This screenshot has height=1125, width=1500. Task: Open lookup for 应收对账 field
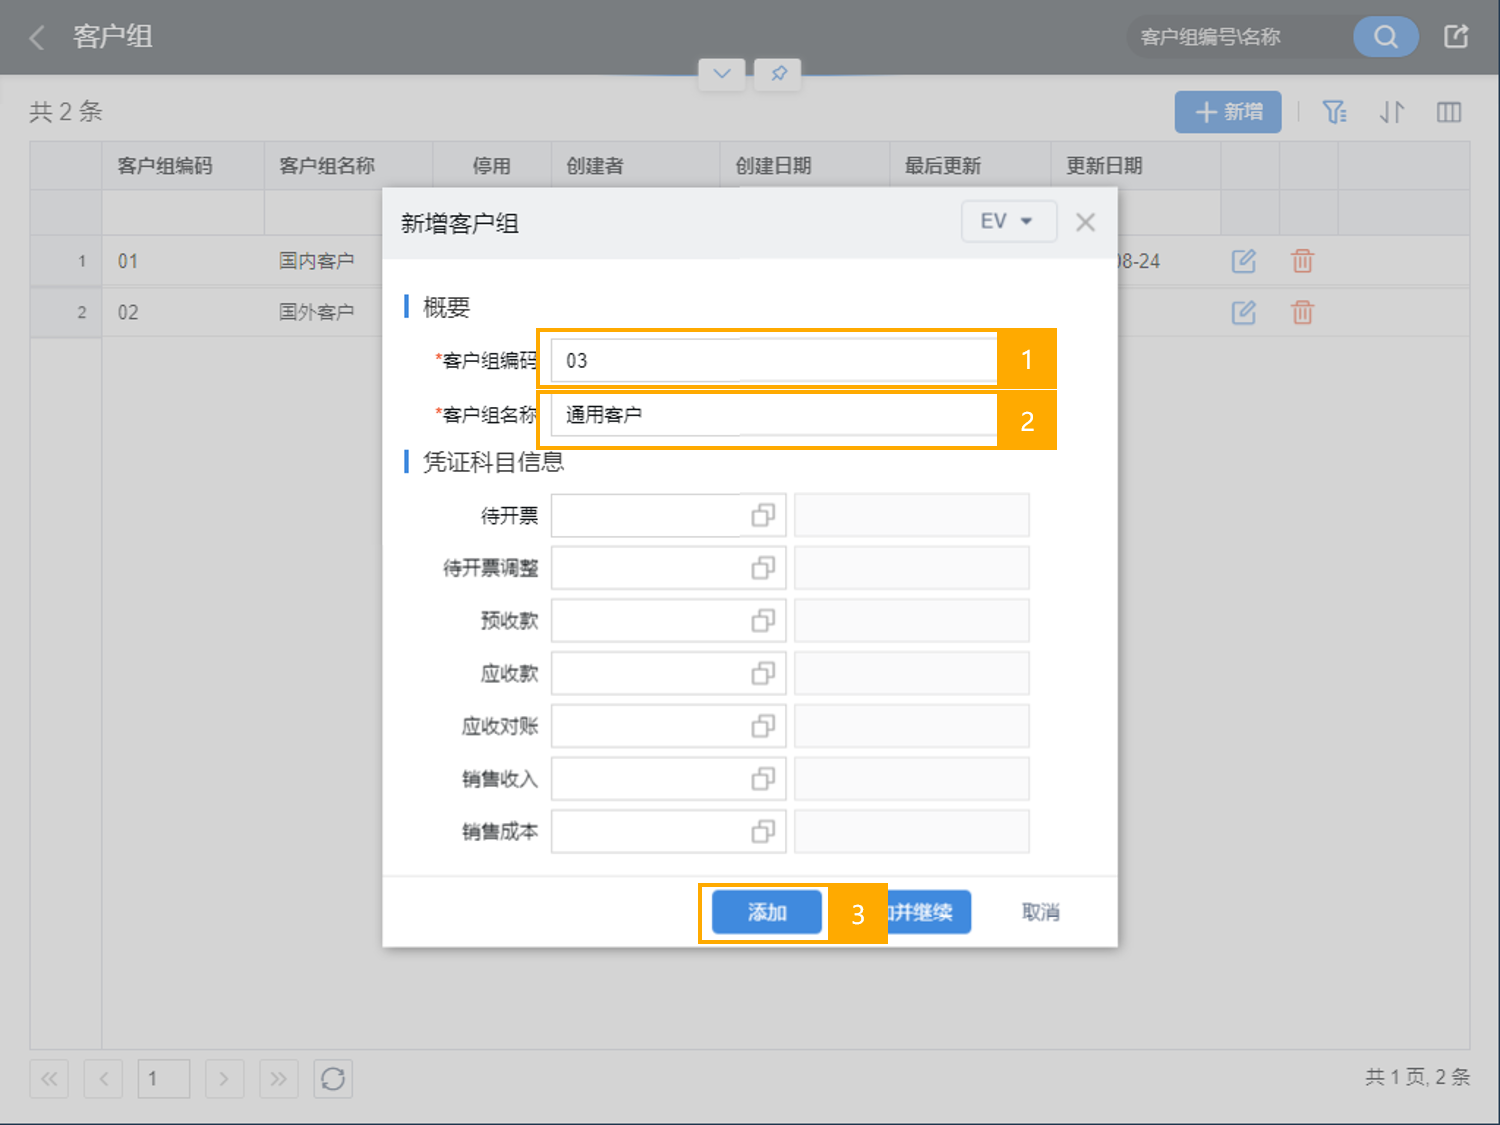(763, 726)
